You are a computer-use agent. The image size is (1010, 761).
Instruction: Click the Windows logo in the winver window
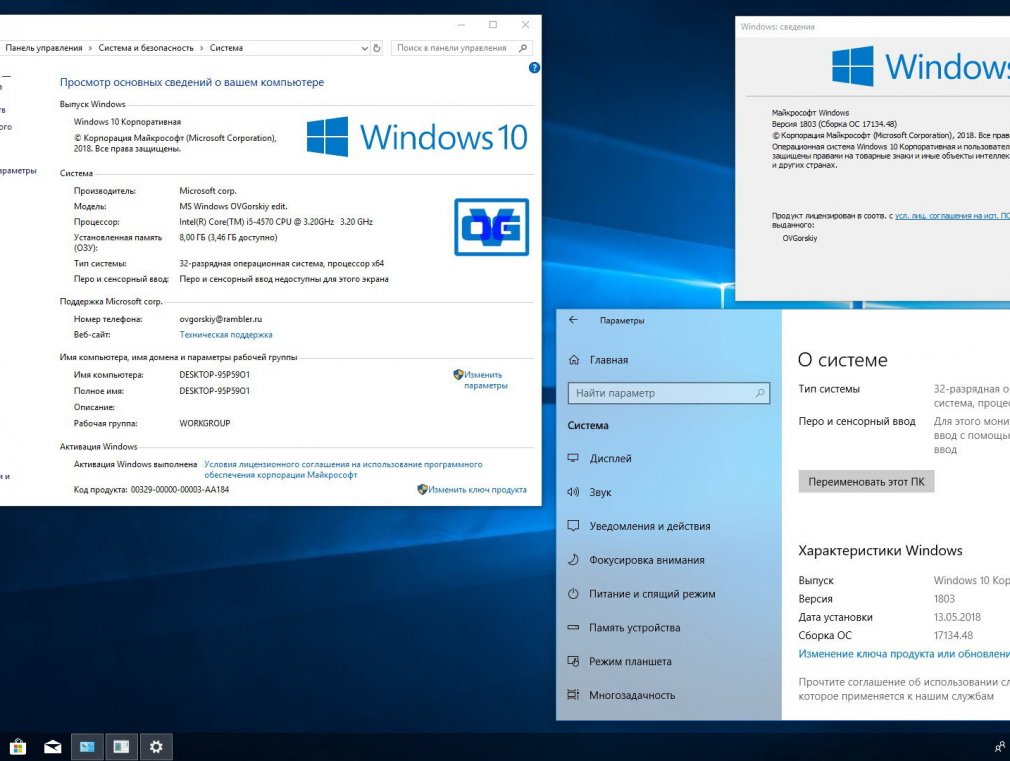(x=853, y=66)
